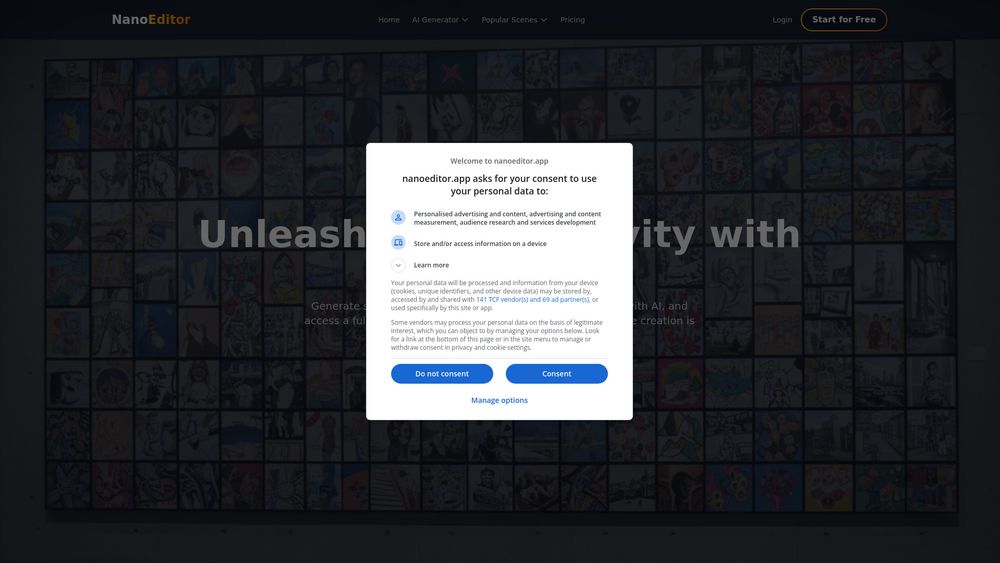Open Manage options link
1000x563 pixels.
coord(499,400)
